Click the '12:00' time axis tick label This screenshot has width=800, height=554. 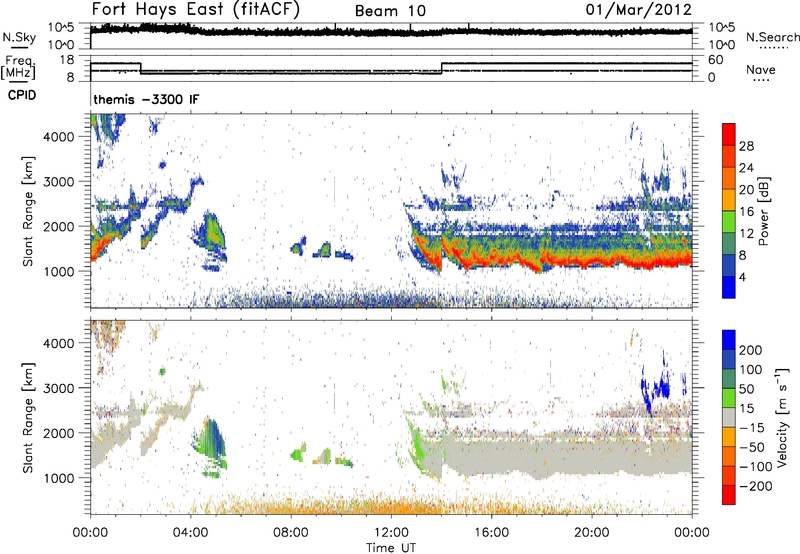[x=391, y=533]
